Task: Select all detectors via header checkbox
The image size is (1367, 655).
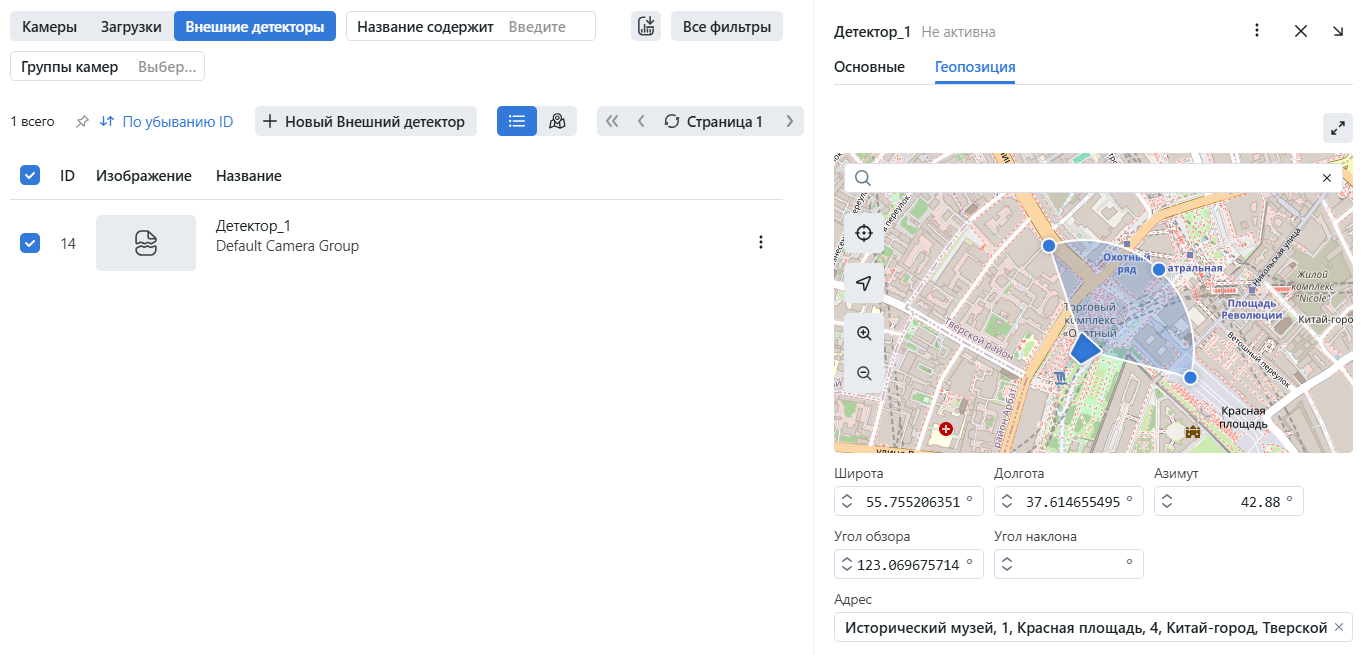Action: tap(29, 174)
